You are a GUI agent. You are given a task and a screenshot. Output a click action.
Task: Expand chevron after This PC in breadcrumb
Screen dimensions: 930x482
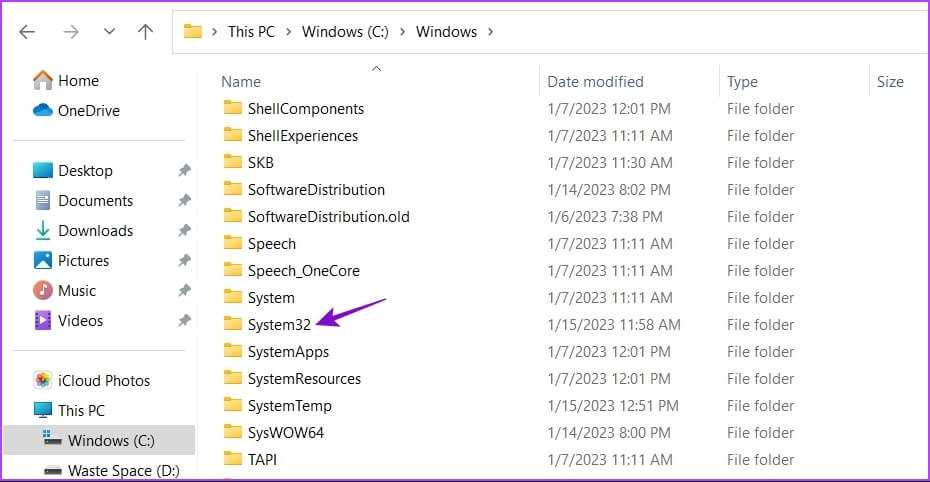288,32
